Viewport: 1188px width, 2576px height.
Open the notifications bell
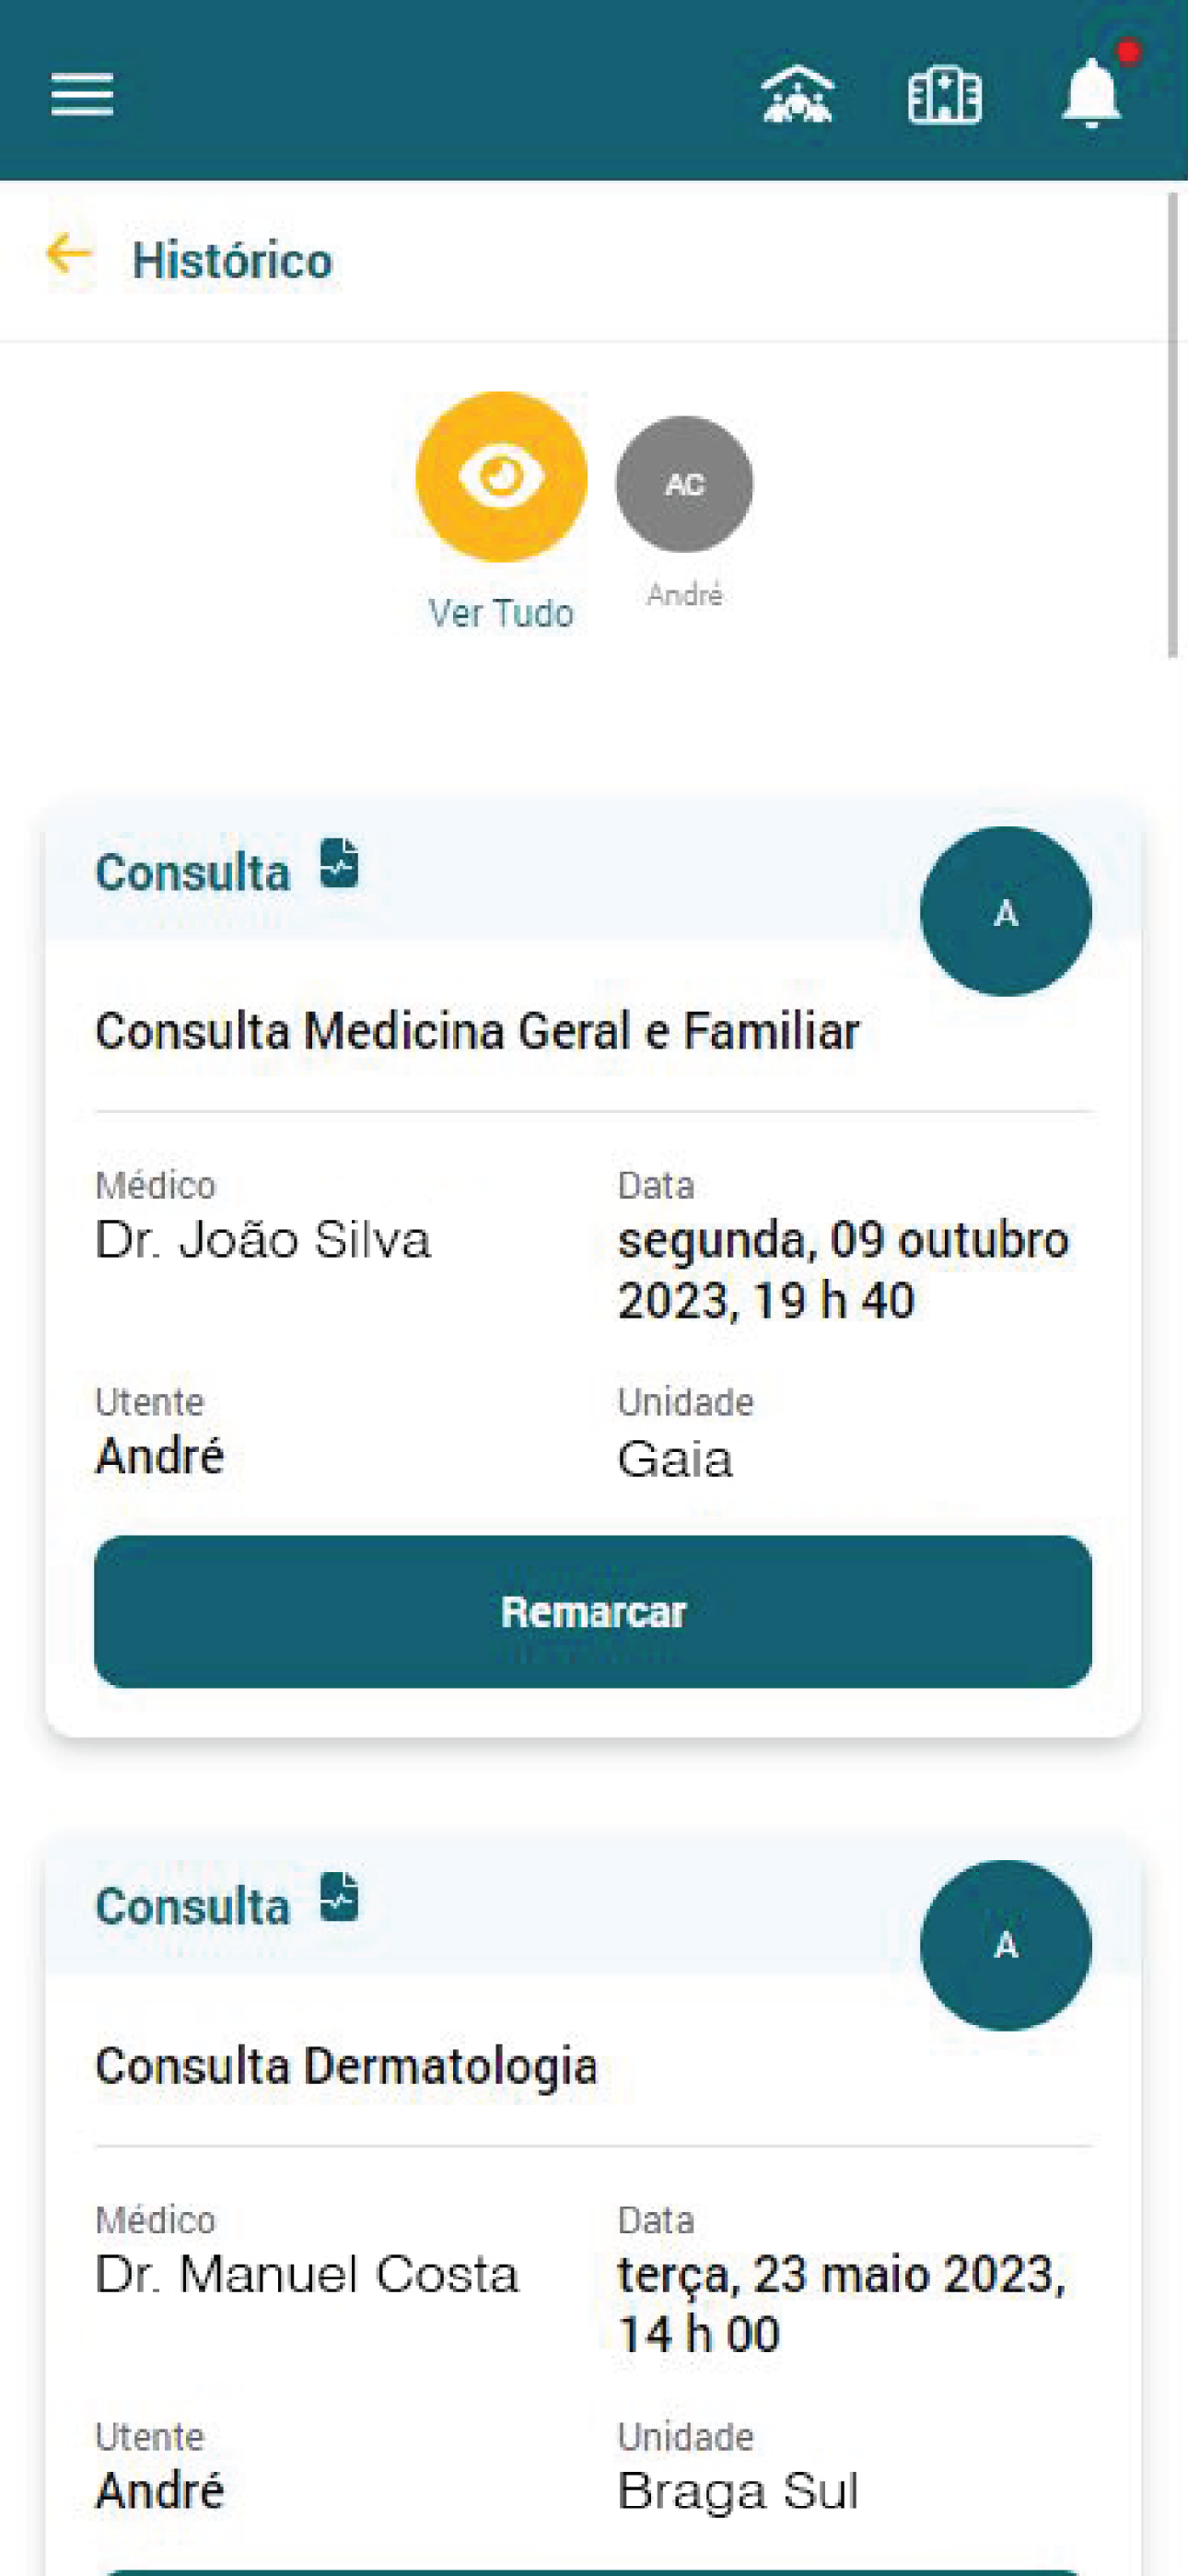[1091, 94]
